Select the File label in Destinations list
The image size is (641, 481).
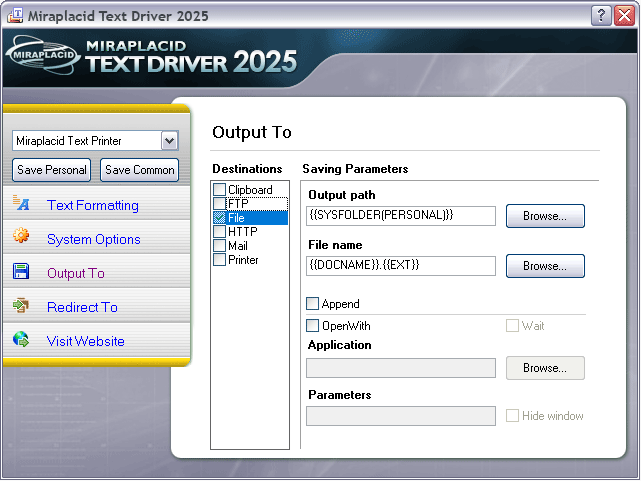click(236, 217)
